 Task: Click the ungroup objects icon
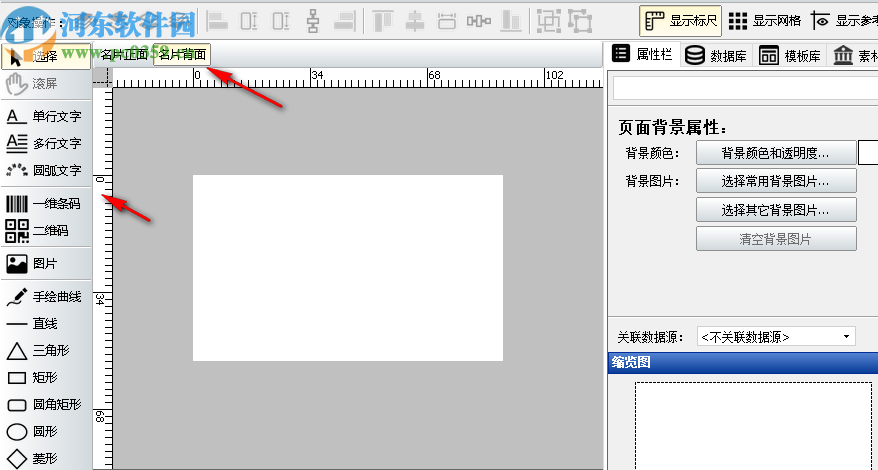click(x=581, y=21)
